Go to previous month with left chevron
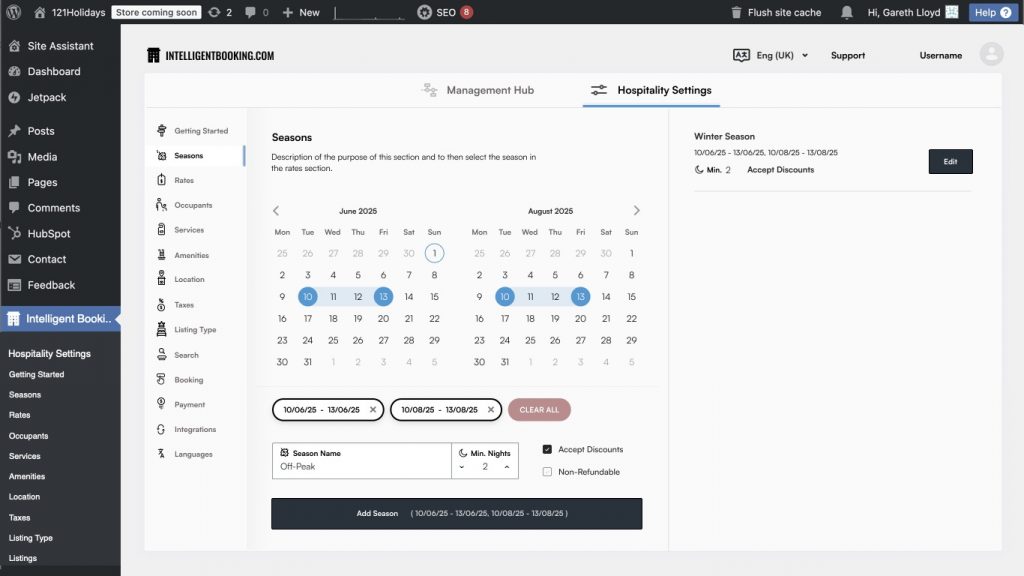Viewport: 1024px width, 576px height. click(x=277, y=211)
